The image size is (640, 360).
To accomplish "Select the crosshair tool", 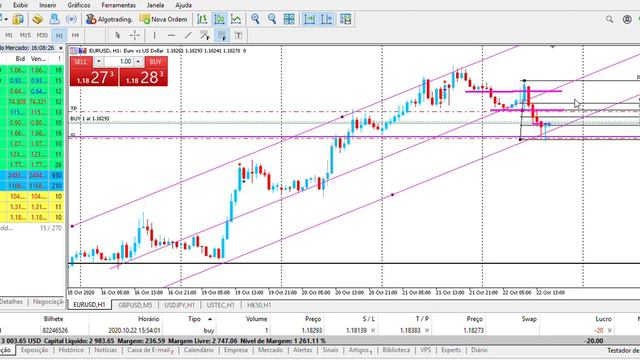I will (x=134, y=36).
